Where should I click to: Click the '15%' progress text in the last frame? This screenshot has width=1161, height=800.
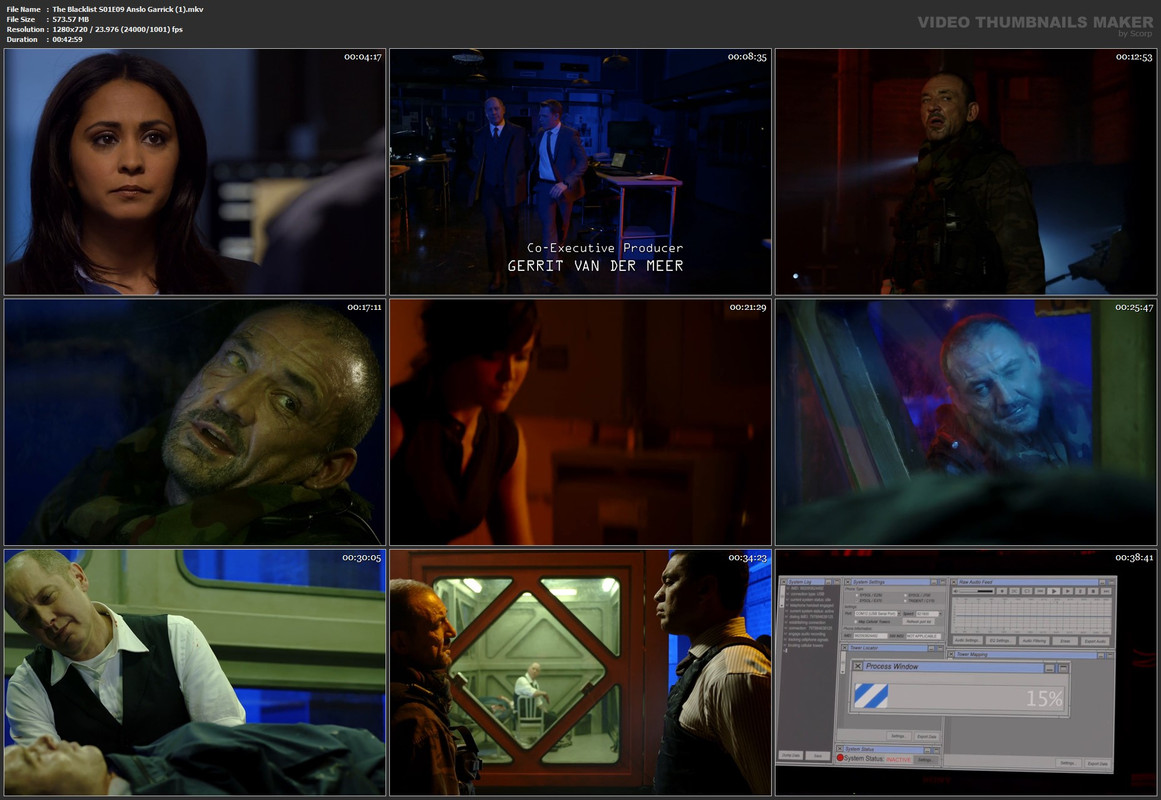click(x=1044, y=699)
